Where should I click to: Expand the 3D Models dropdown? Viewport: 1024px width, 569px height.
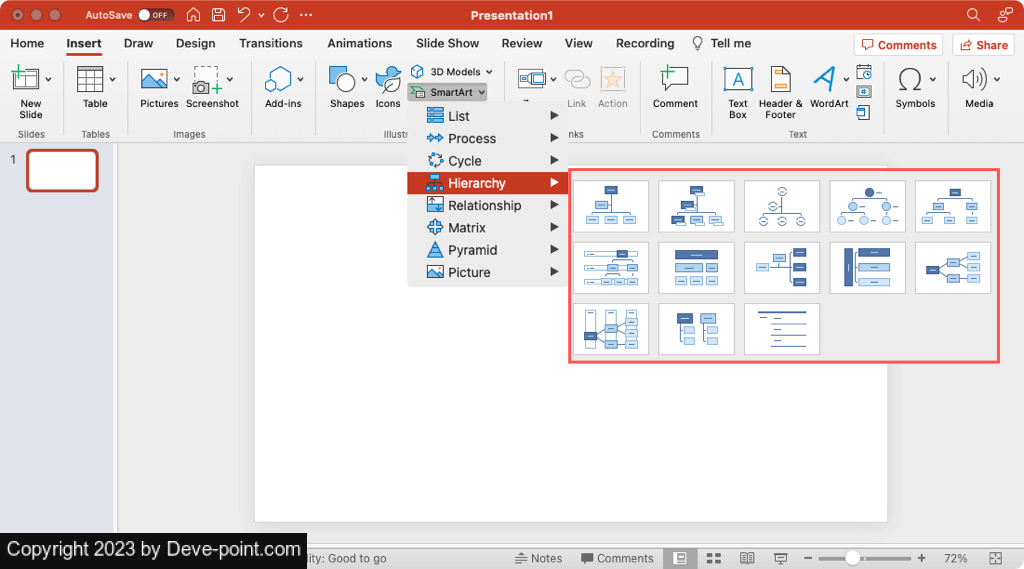click(x=488, y=72)
